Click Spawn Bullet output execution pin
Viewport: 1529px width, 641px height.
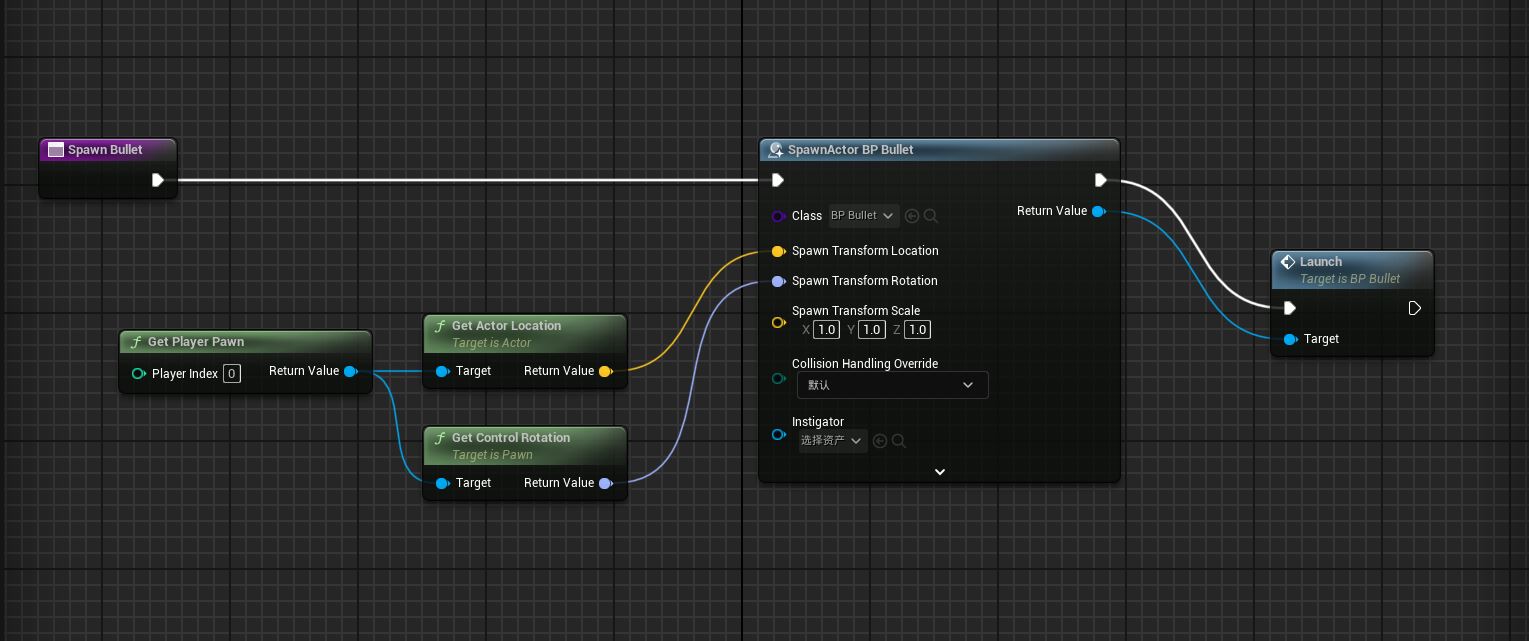[x=158, y=181]
